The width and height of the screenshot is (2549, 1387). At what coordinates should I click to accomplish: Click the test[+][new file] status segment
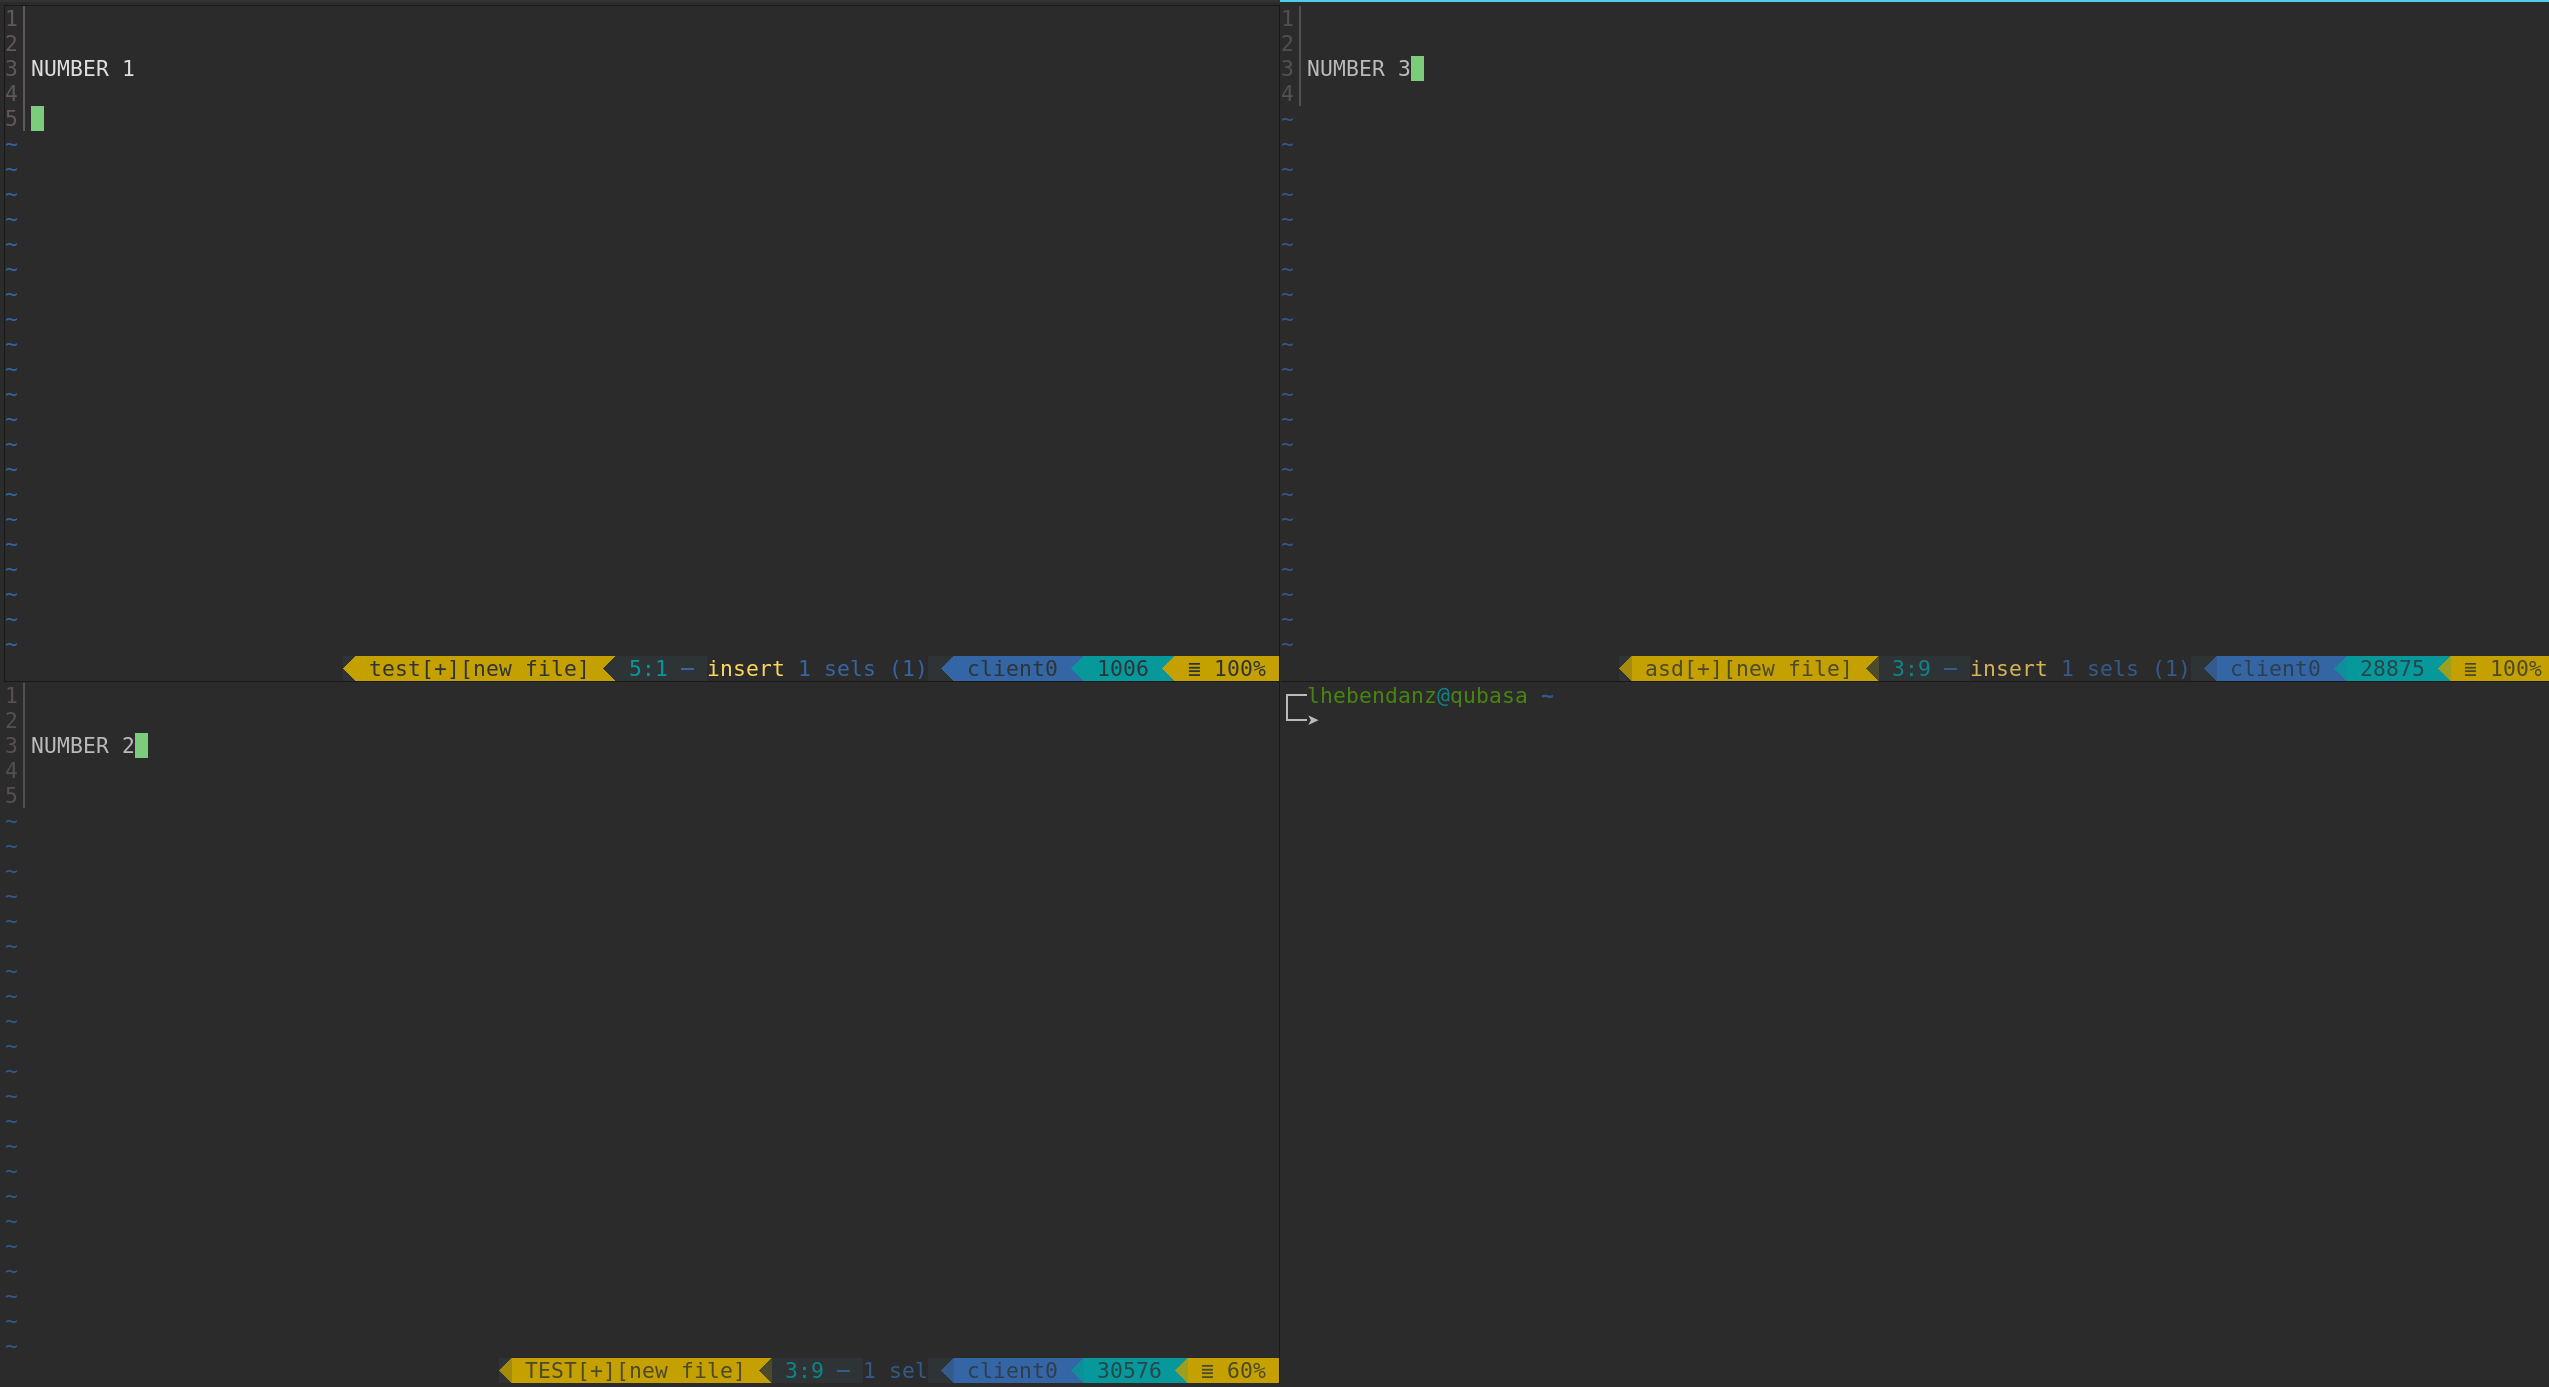479,669
